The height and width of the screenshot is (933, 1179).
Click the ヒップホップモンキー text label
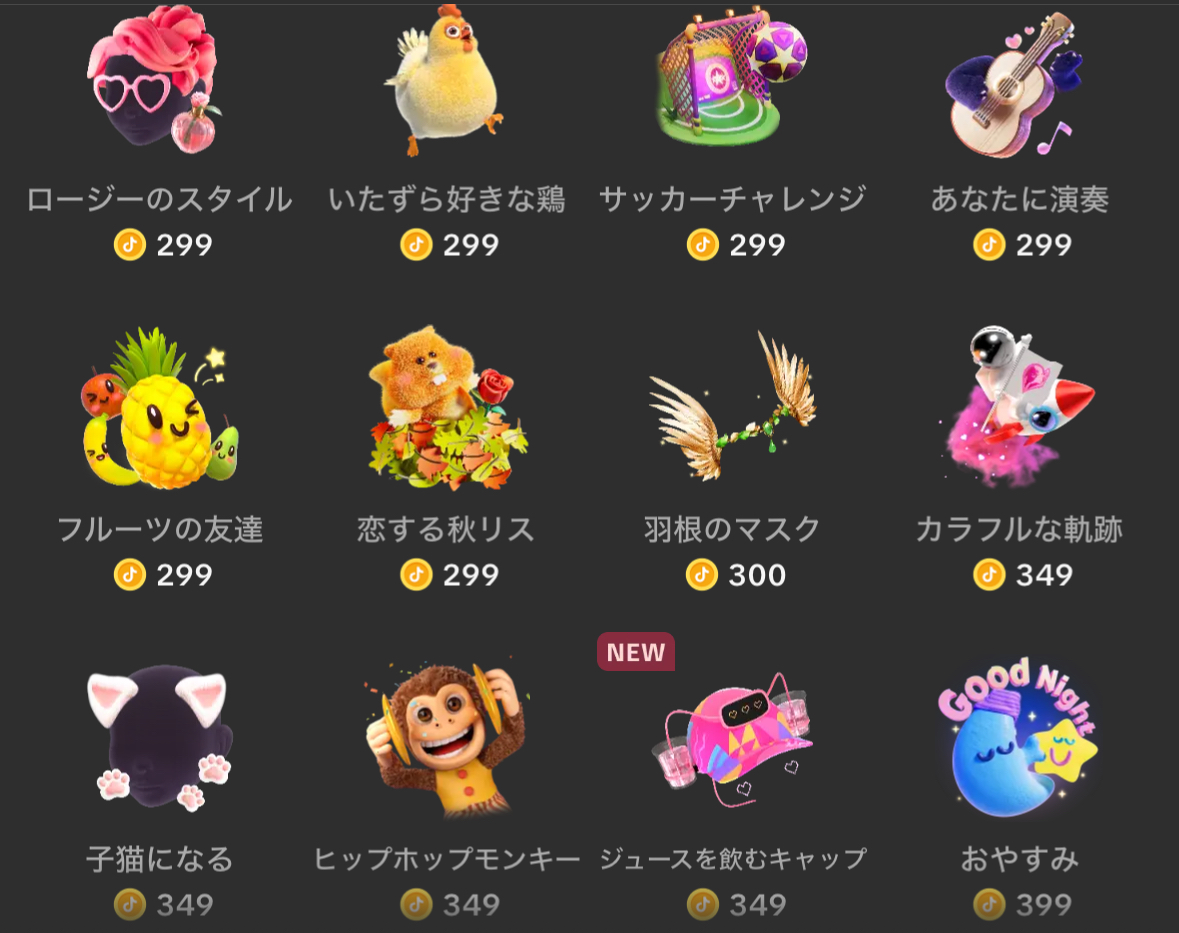pos(447,859)
